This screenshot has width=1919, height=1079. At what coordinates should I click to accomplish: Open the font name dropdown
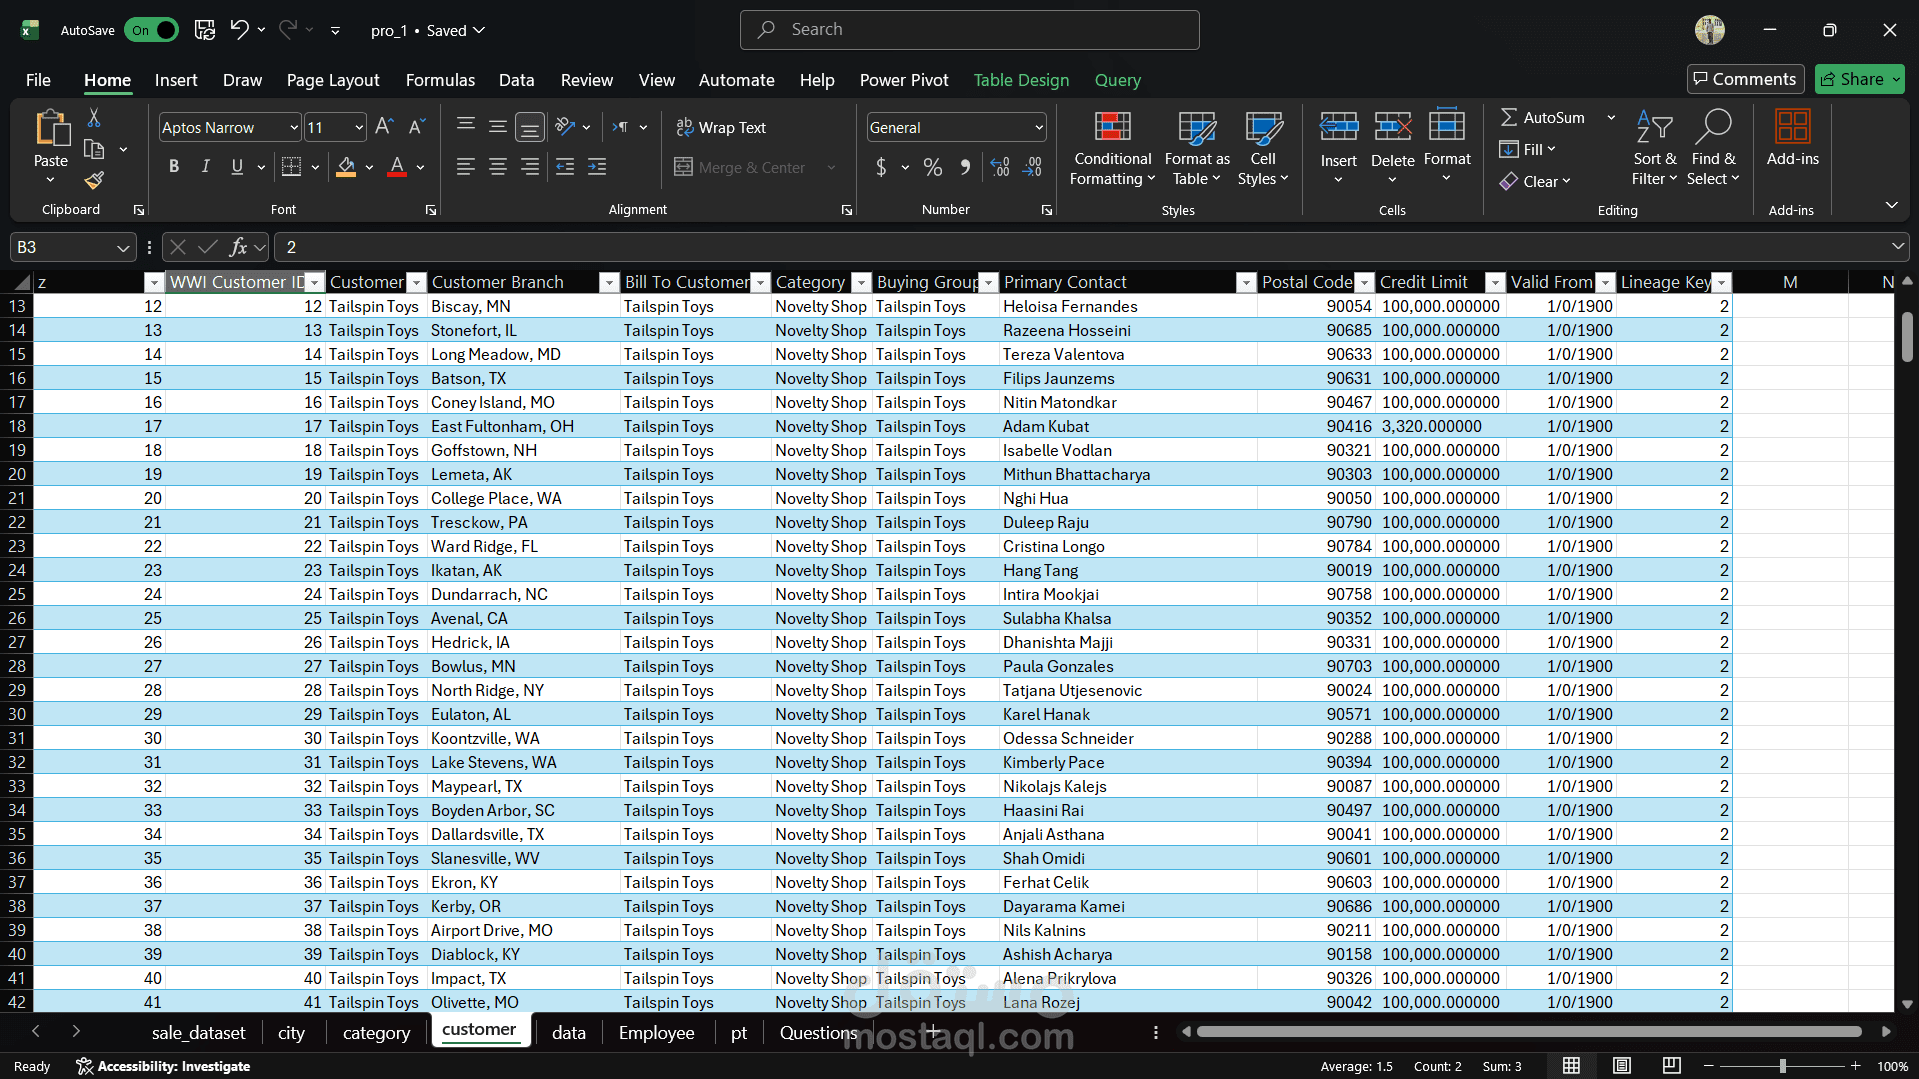(294, 127)
